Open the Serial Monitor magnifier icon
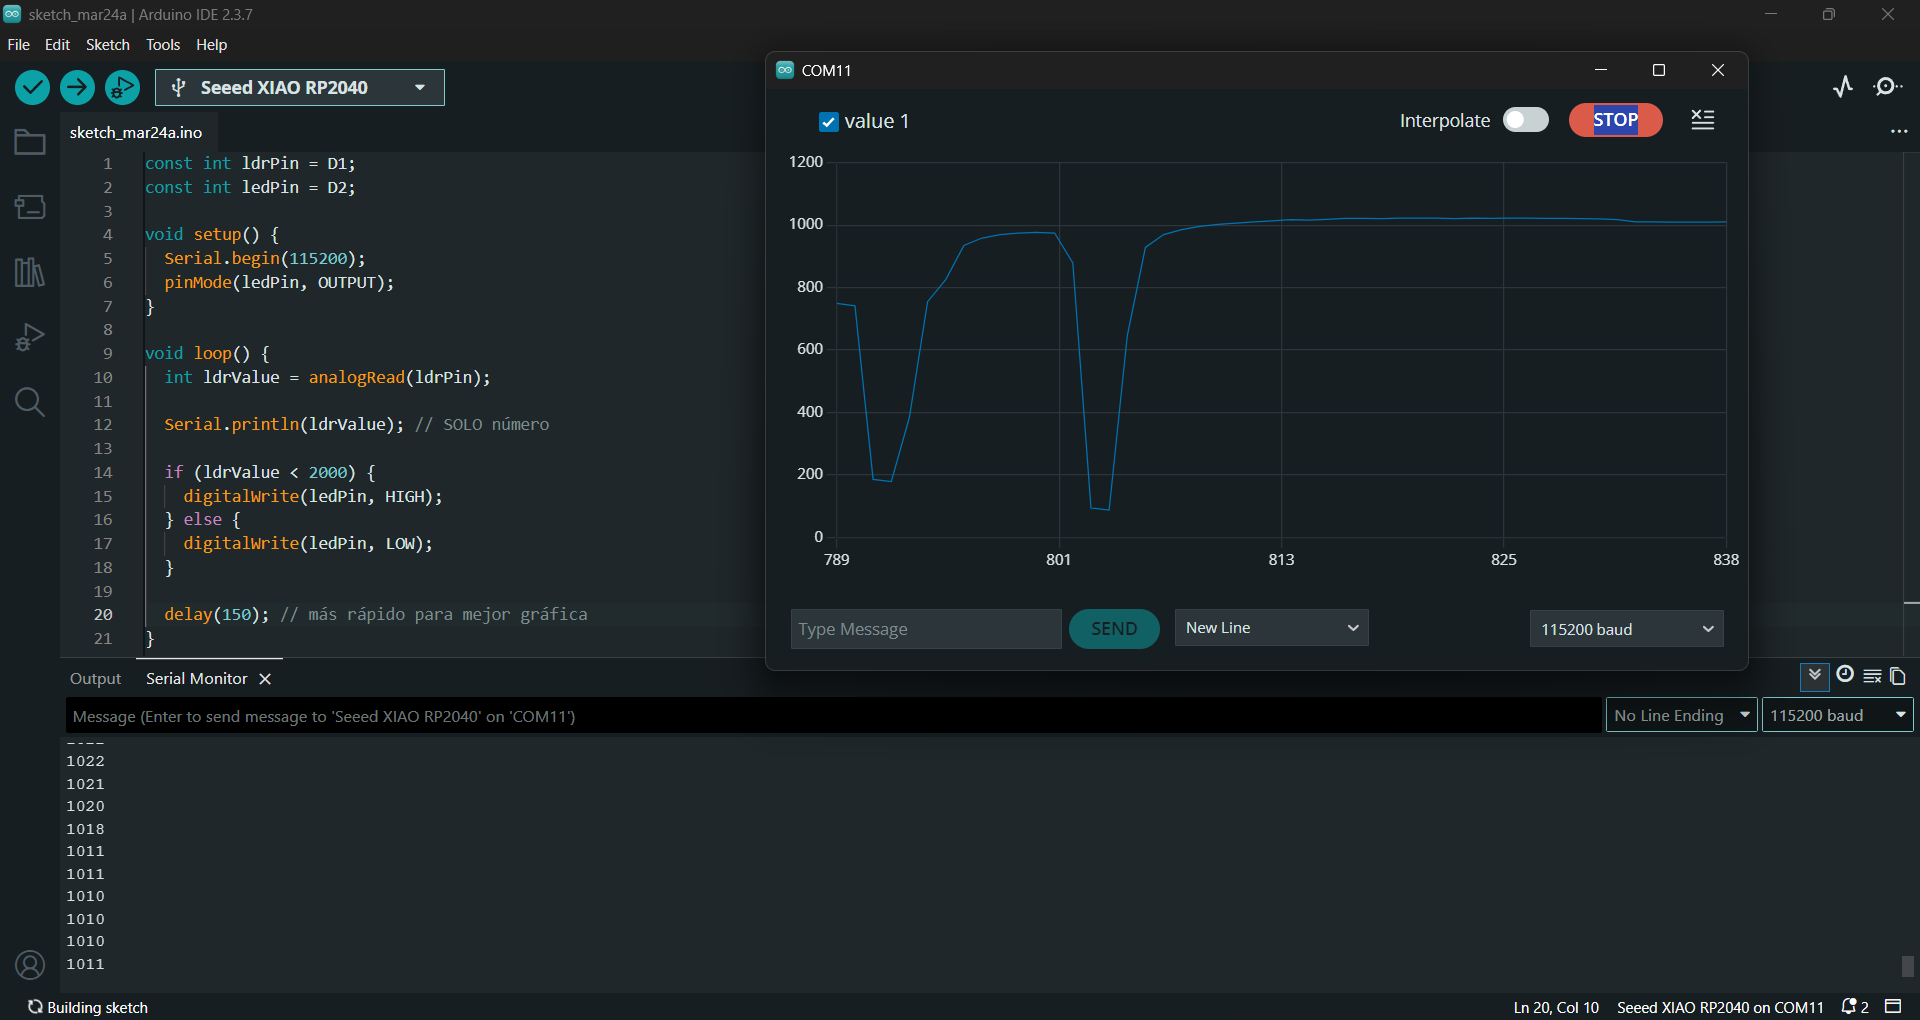 1888,87
